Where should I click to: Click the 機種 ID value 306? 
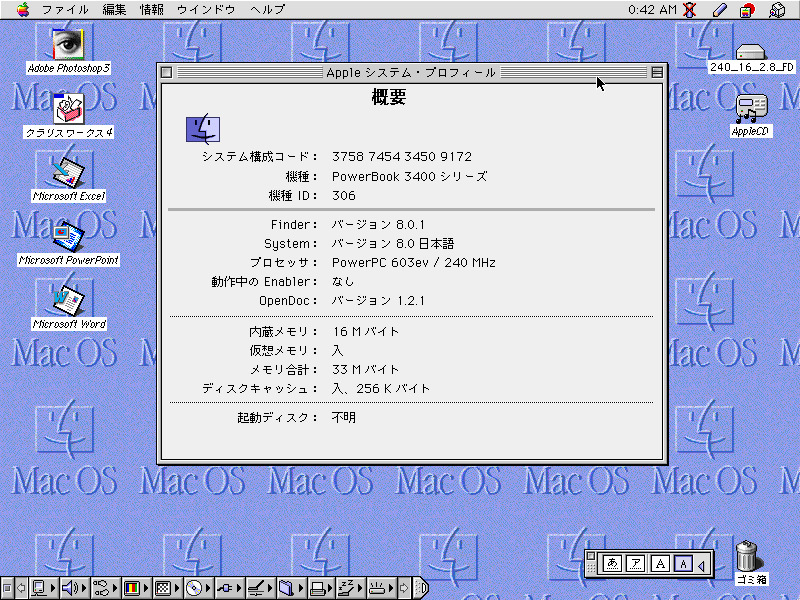343,196
